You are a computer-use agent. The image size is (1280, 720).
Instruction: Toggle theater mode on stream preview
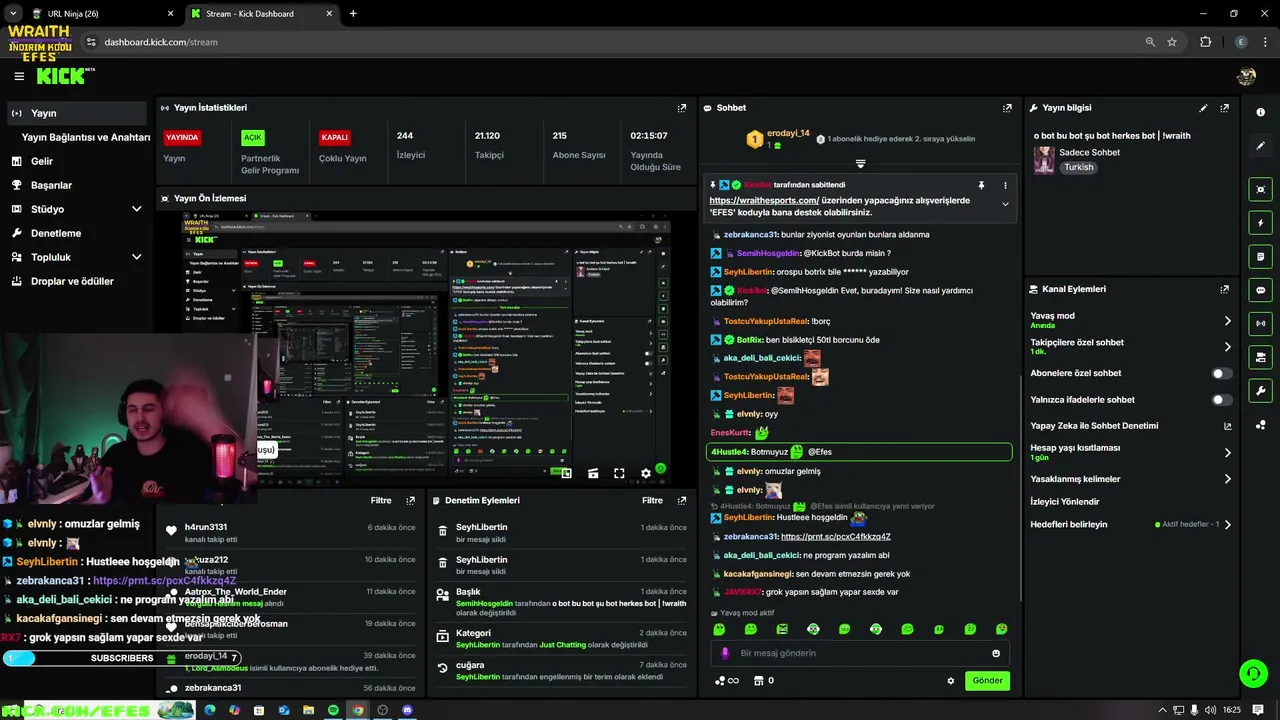(593, 474)
